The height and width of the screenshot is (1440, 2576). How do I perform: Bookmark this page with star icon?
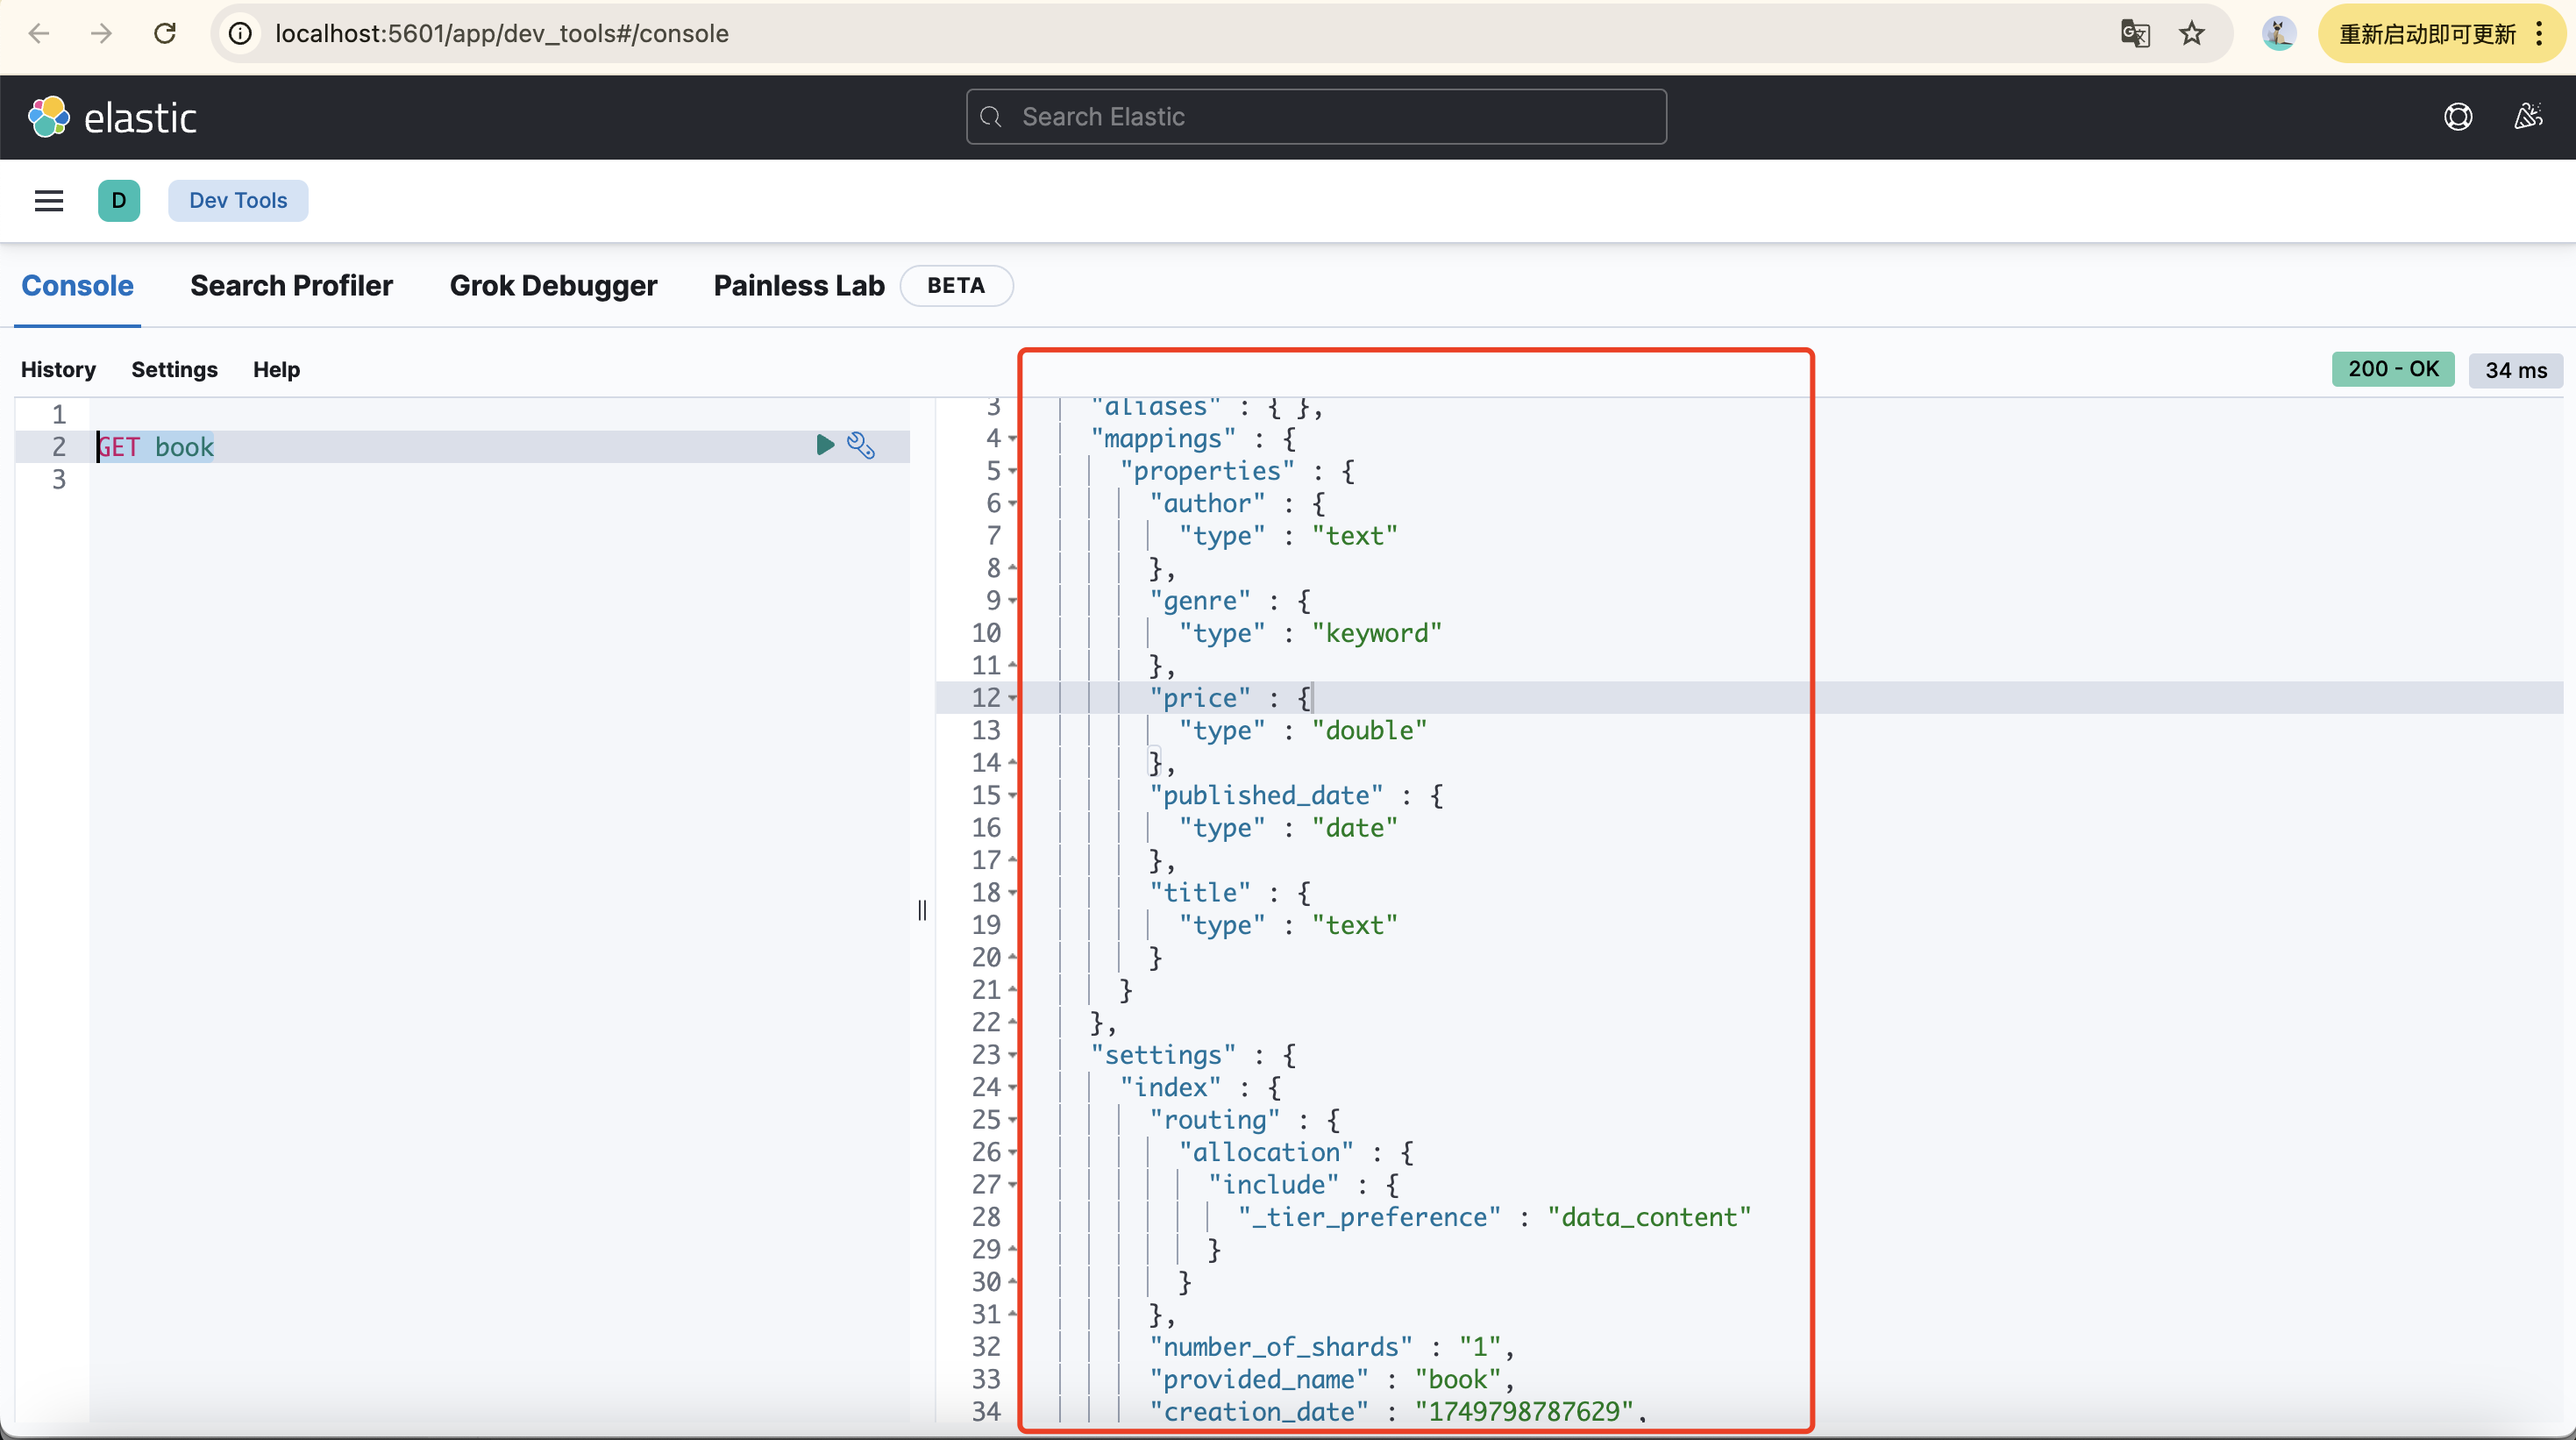2192,34
